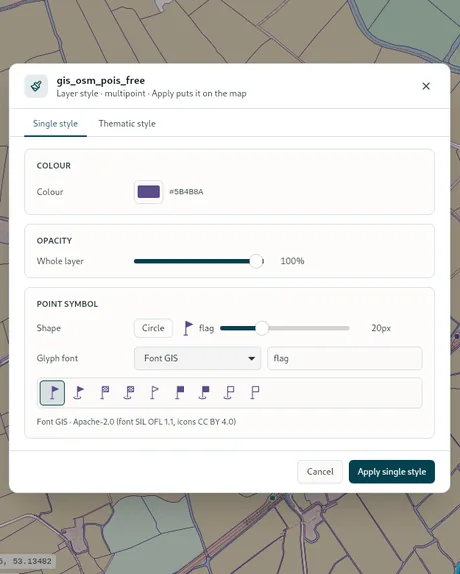Focus the flag glyph search field

tap(345, 358)
